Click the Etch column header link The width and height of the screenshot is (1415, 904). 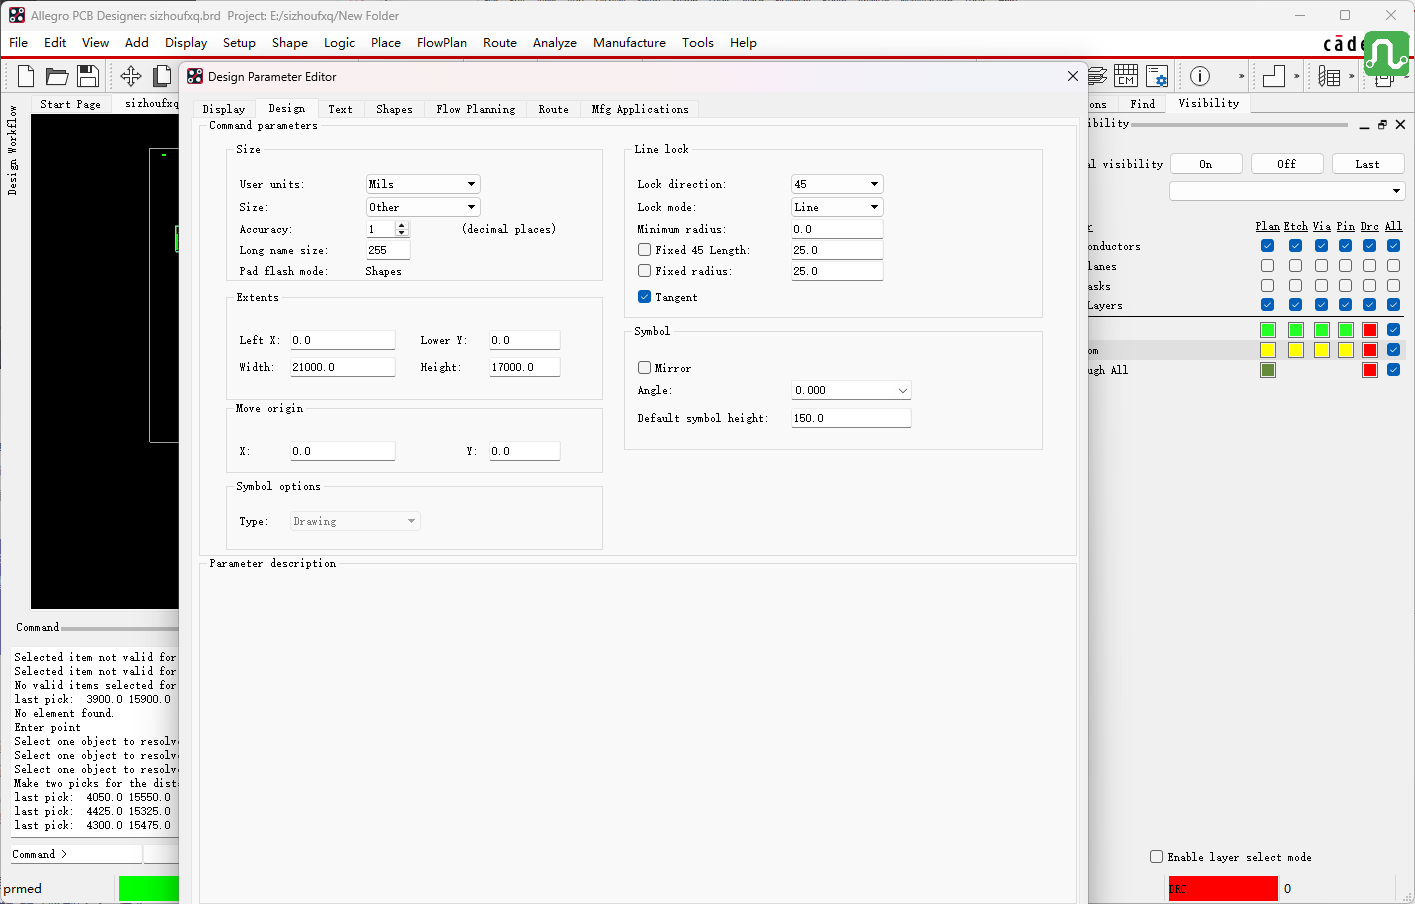pyautogui.click(x=1296, y=226)
